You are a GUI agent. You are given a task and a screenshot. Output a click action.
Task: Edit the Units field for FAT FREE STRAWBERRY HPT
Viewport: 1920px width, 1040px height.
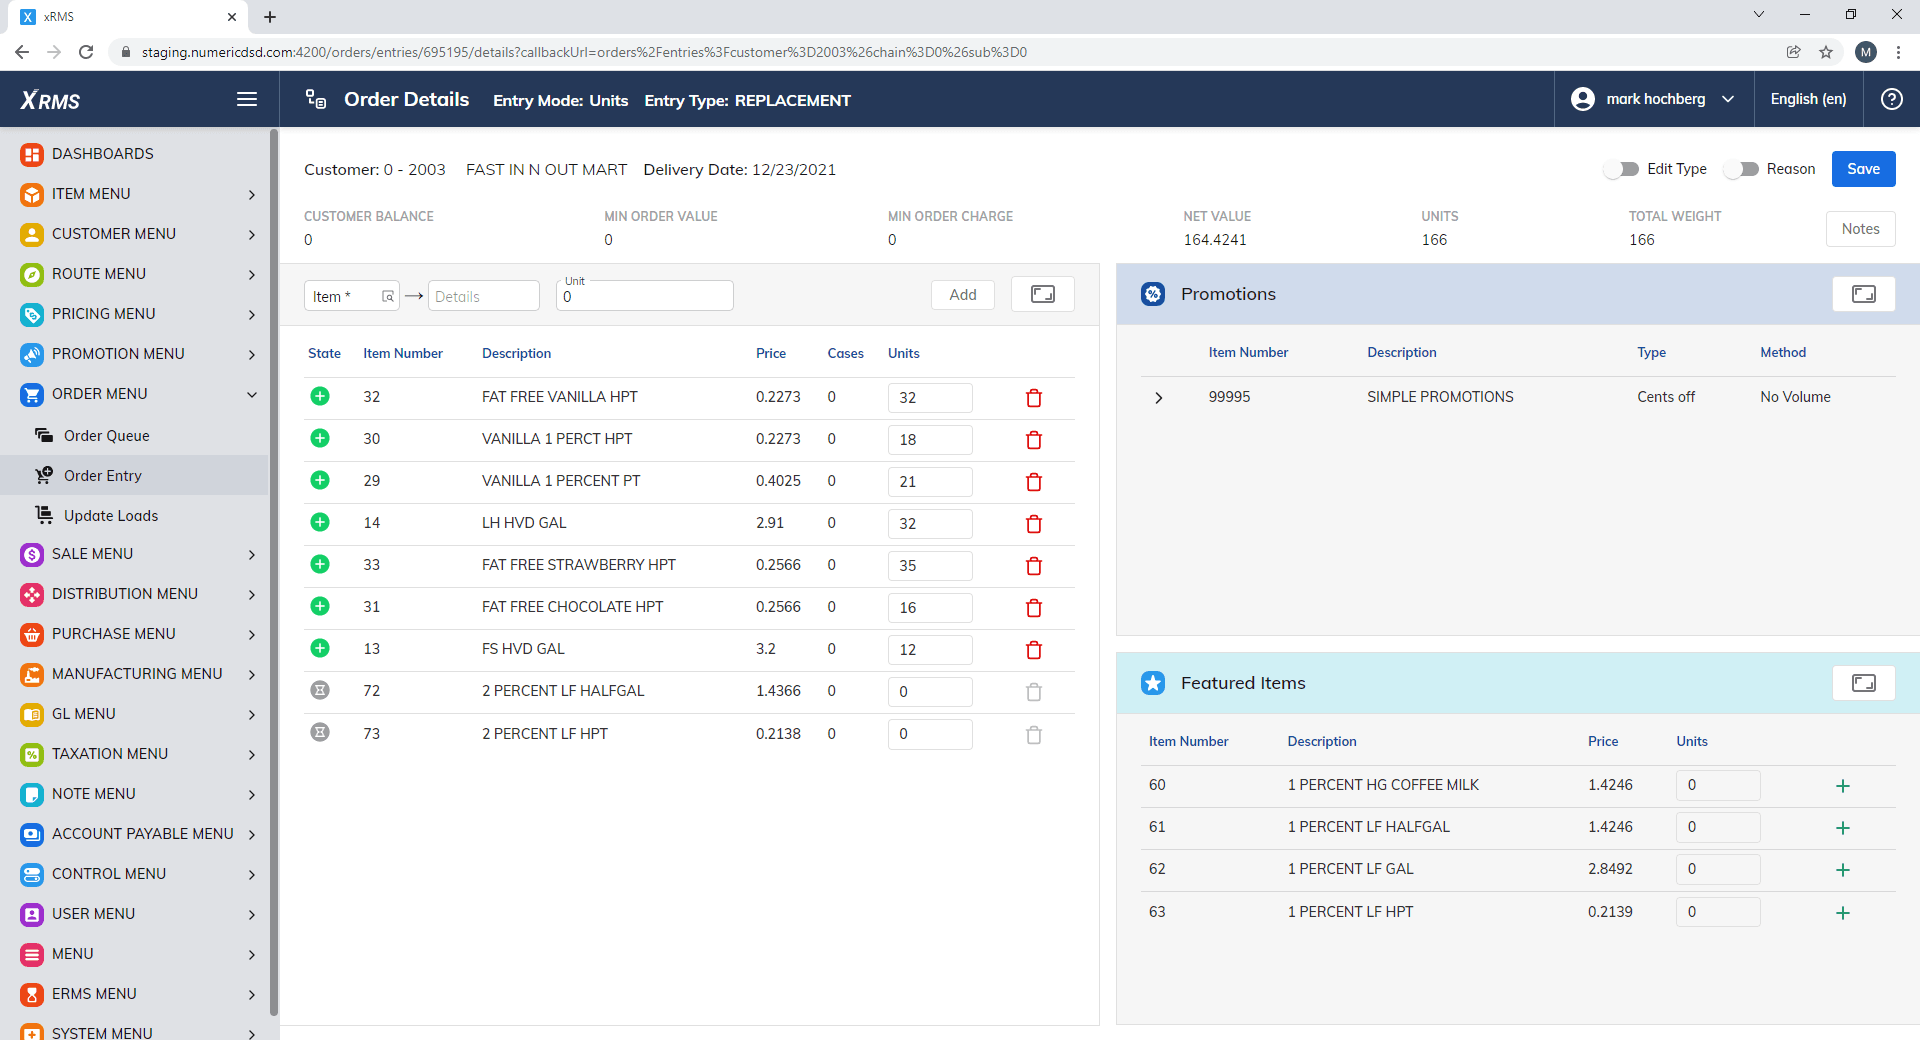pos(930,566)
